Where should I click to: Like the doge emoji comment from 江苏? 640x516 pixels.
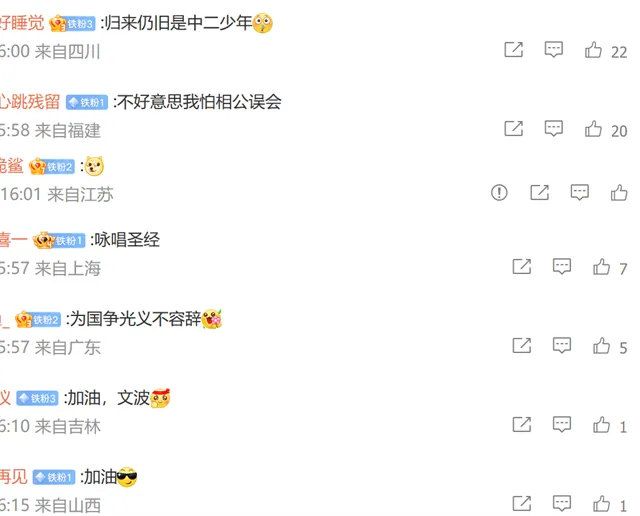[x=619, y=193]
